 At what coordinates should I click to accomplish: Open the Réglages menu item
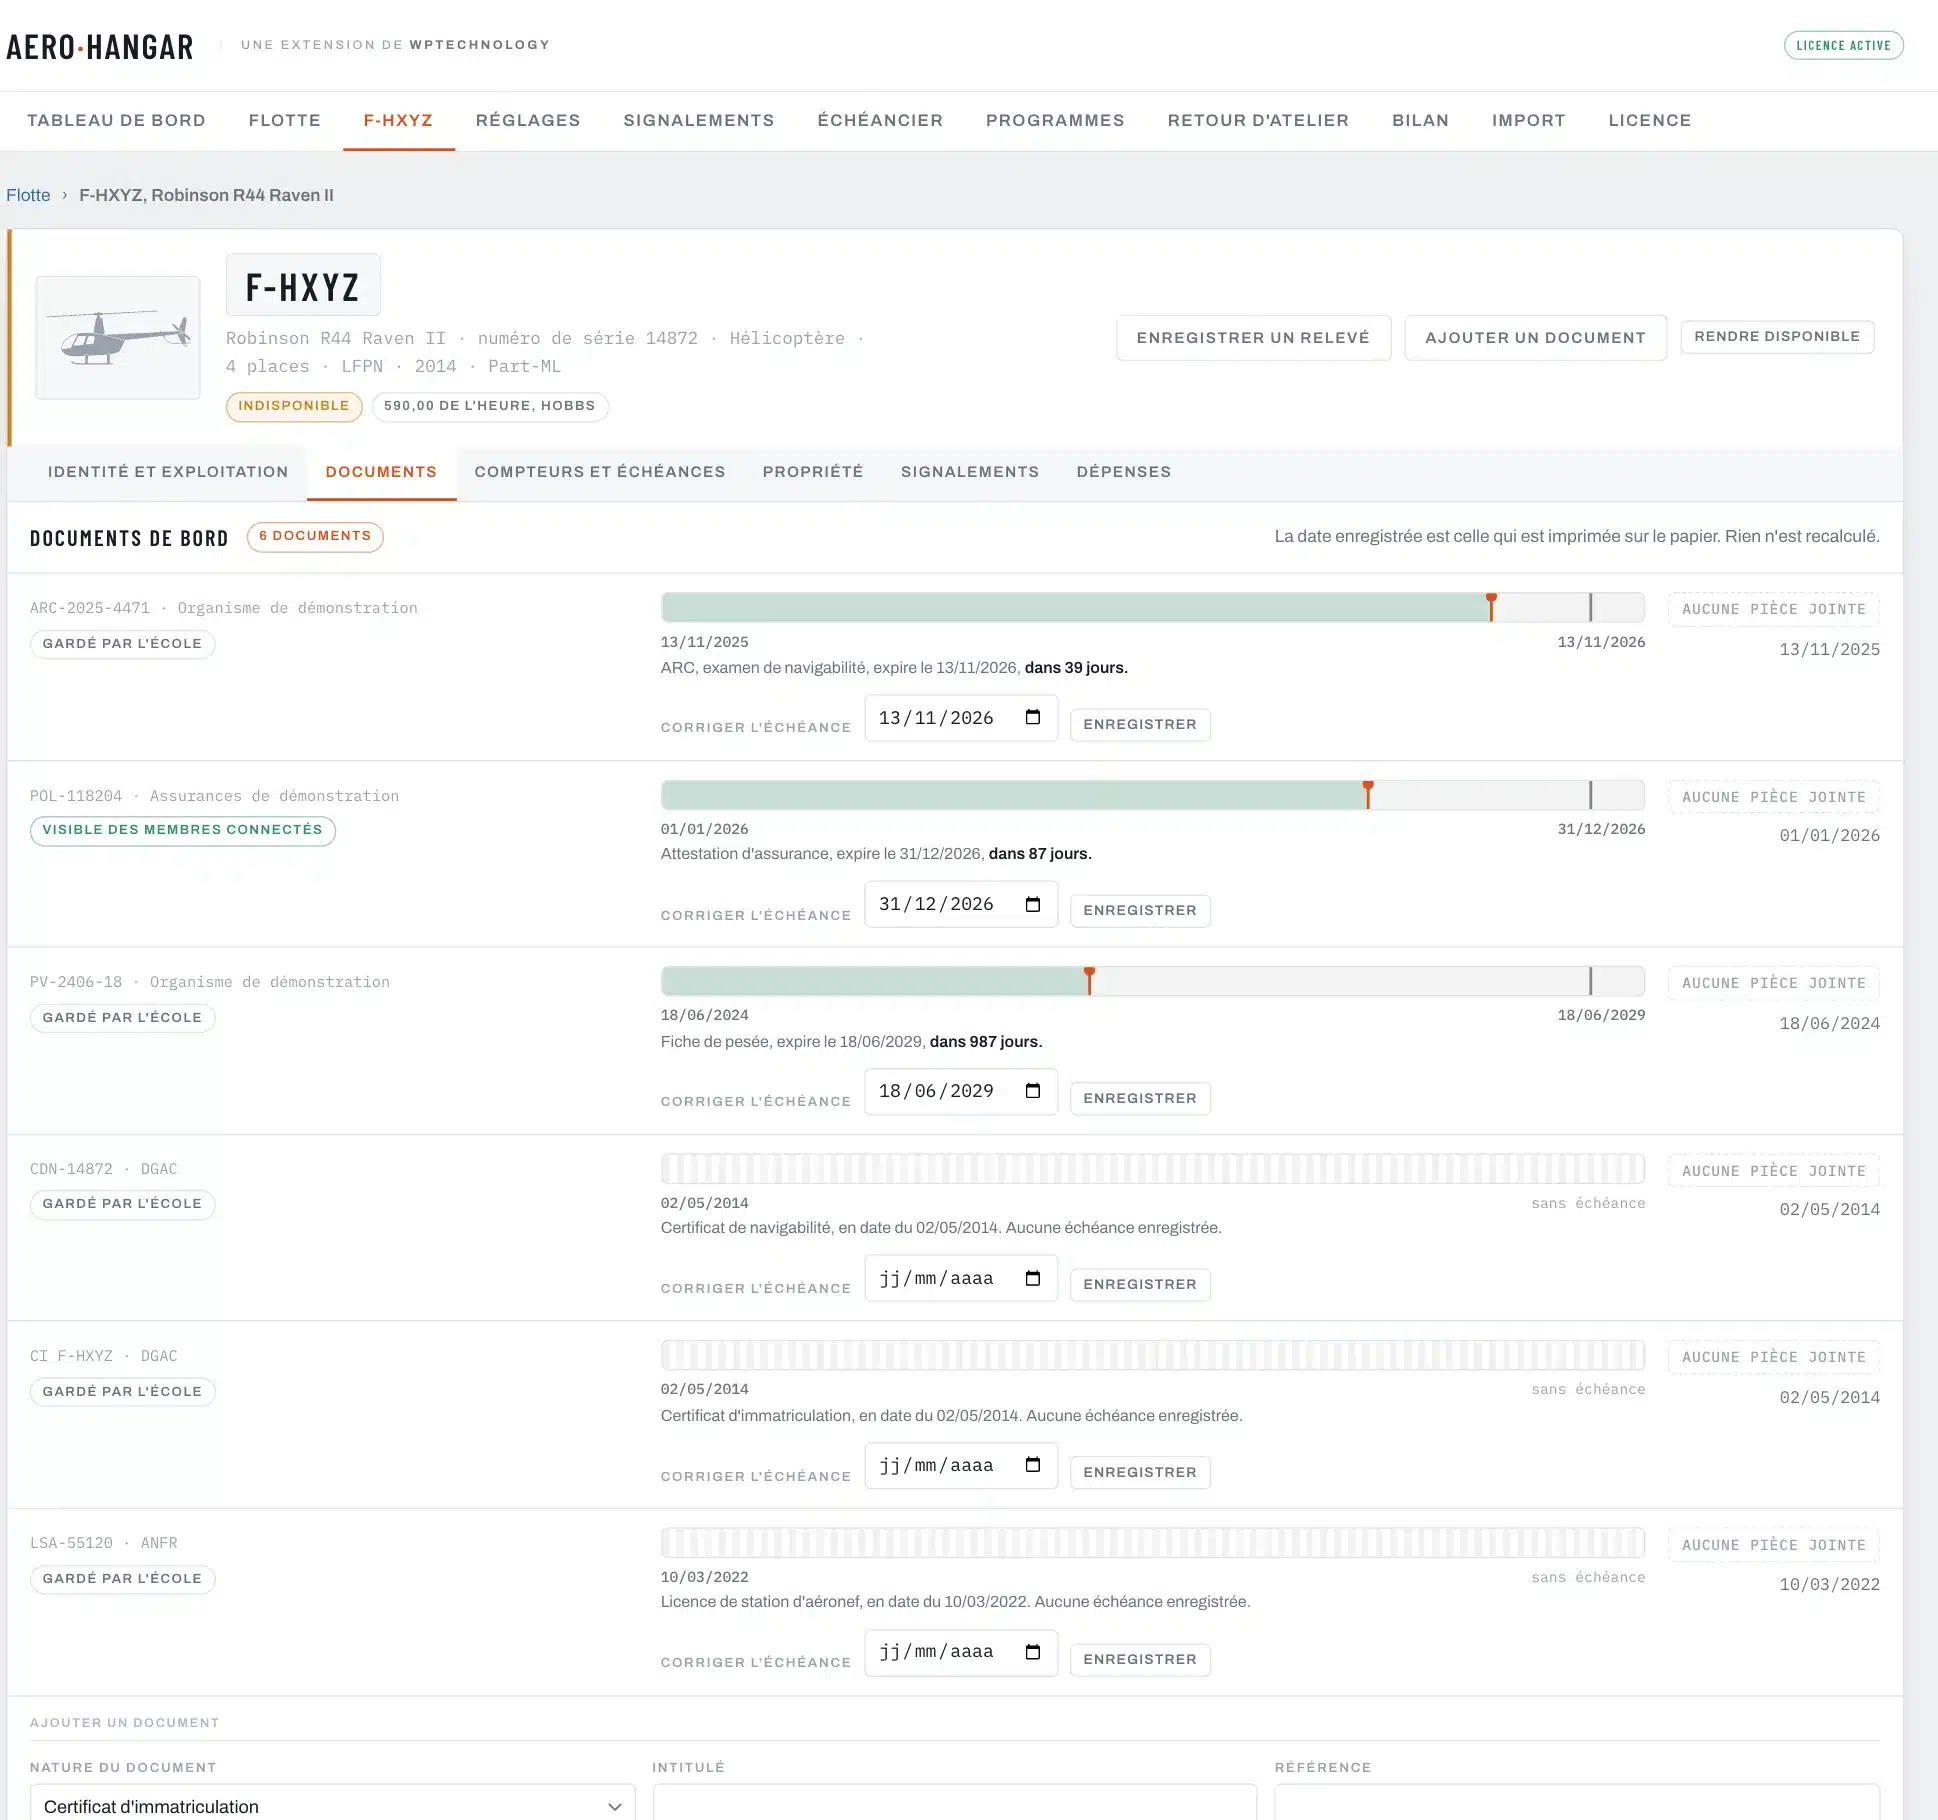(x=528, y=120)
